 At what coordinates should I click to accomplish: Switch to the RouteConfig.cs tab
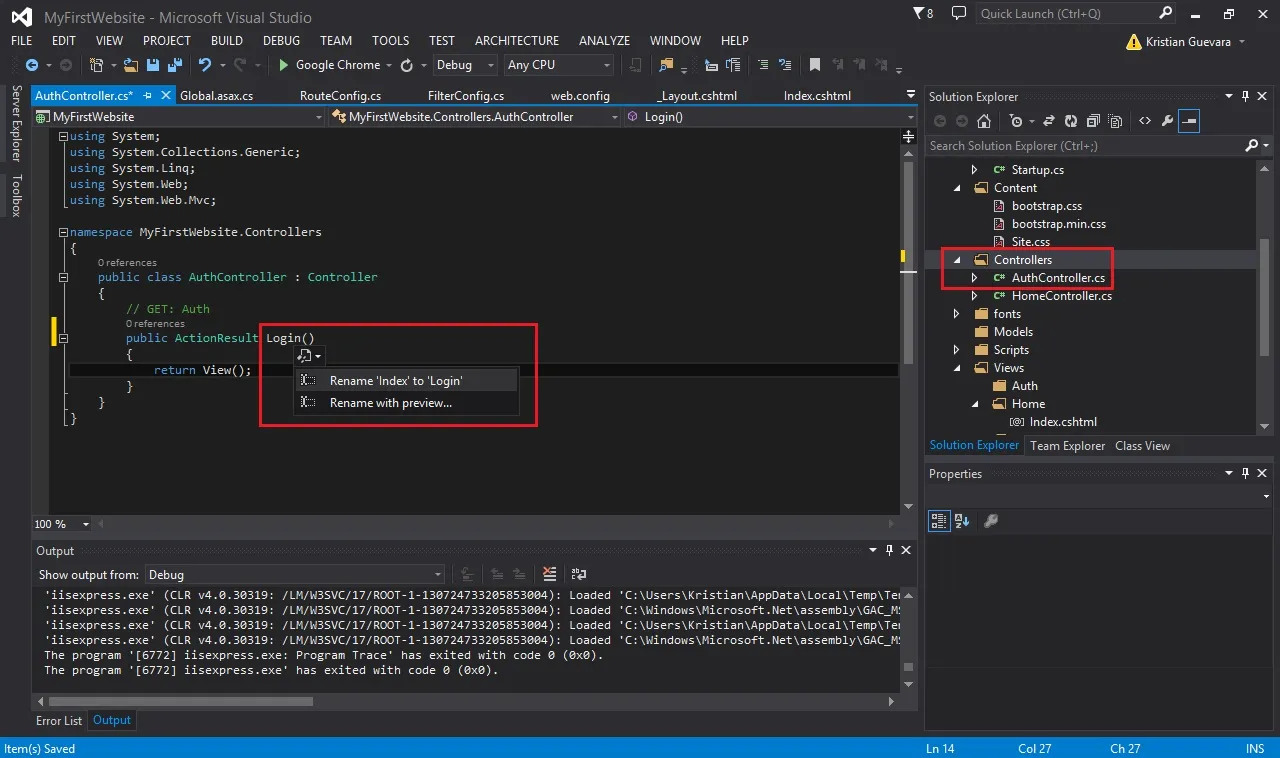(x=340, y=96)
